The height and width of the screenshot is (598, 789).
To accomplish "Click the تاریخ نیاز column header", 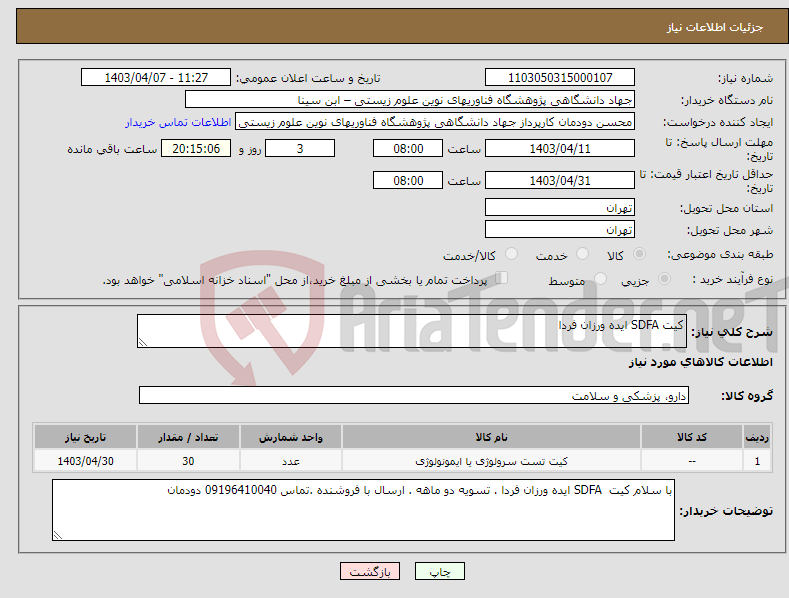I will (86, 437).
